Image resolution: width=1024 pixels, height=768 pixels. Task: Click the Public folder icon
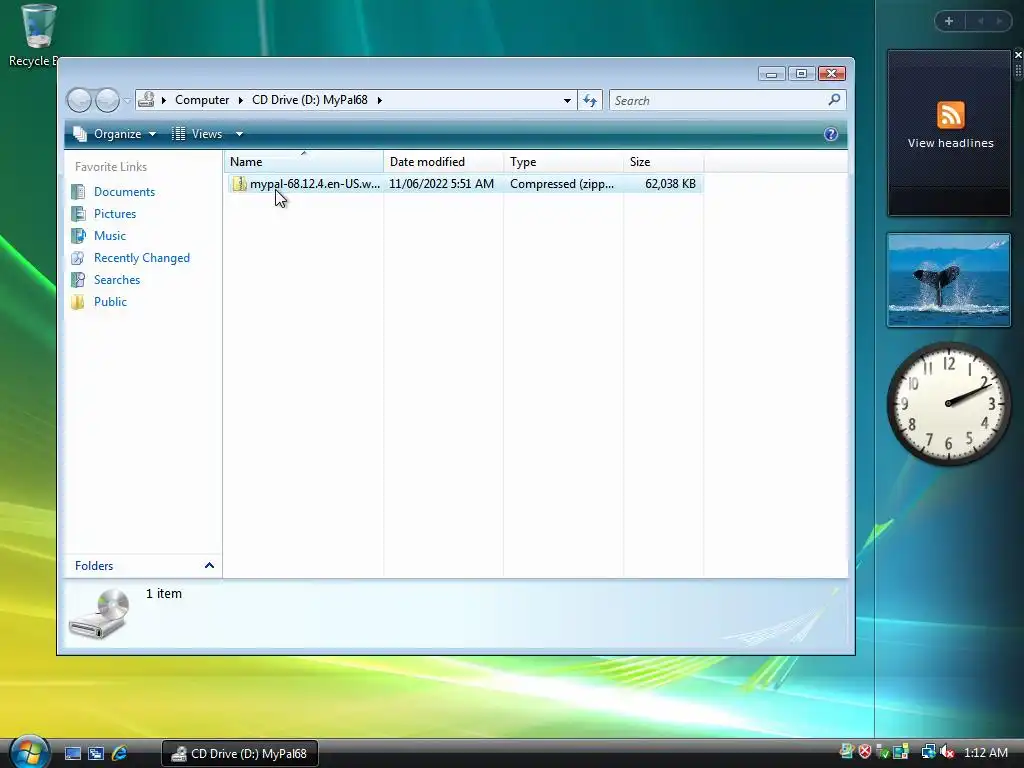click(78, 302)
